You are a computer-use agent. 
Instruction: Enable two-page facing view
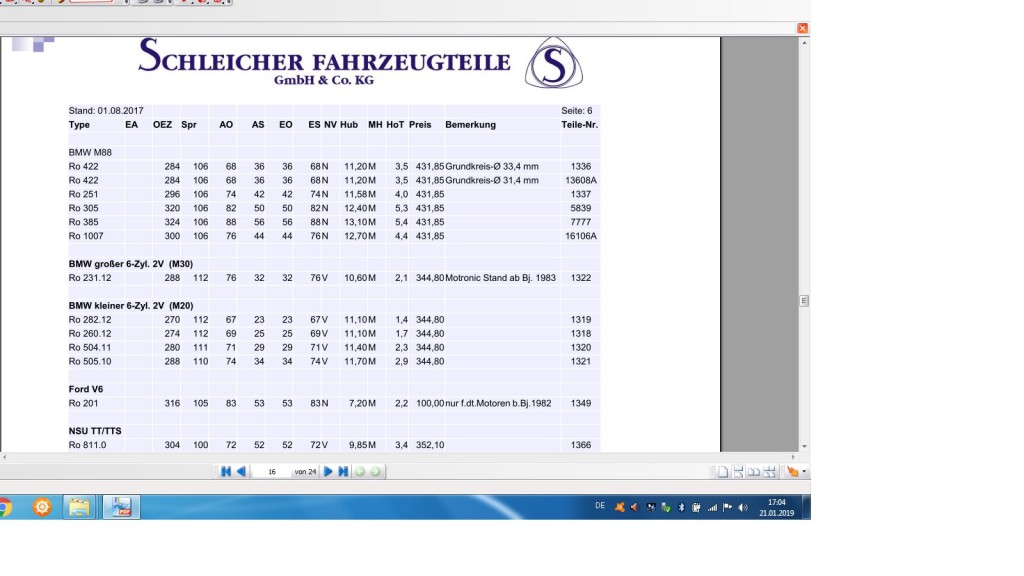754,472
